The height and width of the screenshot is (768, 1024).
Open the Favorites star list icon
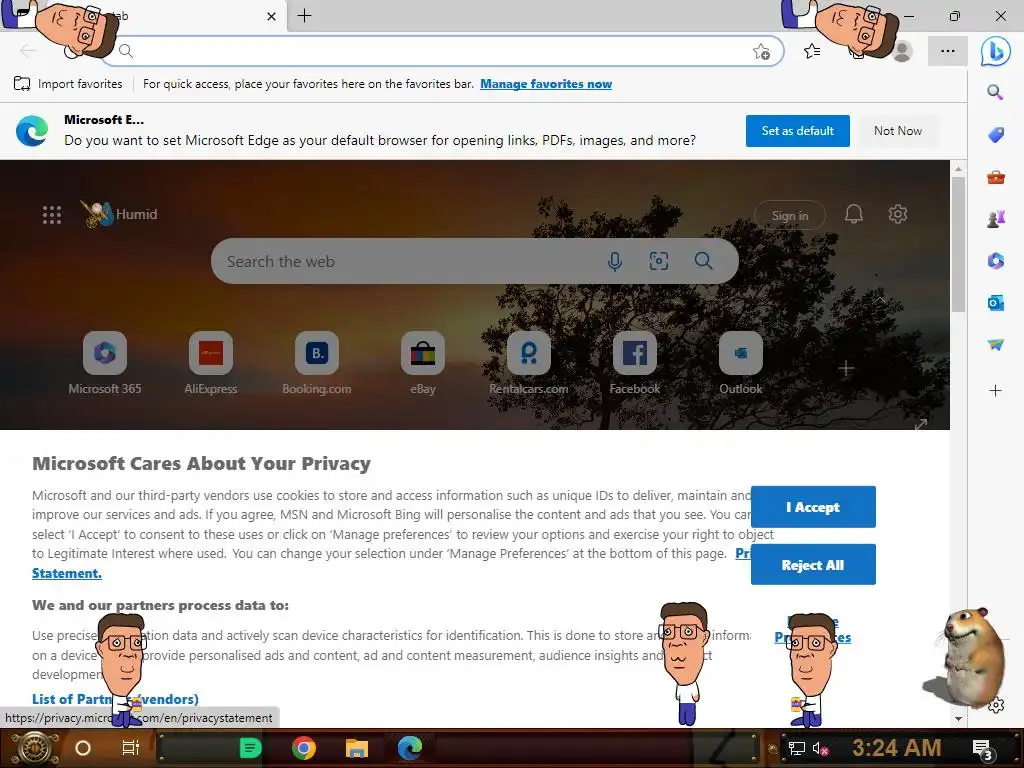pos(812,51)
